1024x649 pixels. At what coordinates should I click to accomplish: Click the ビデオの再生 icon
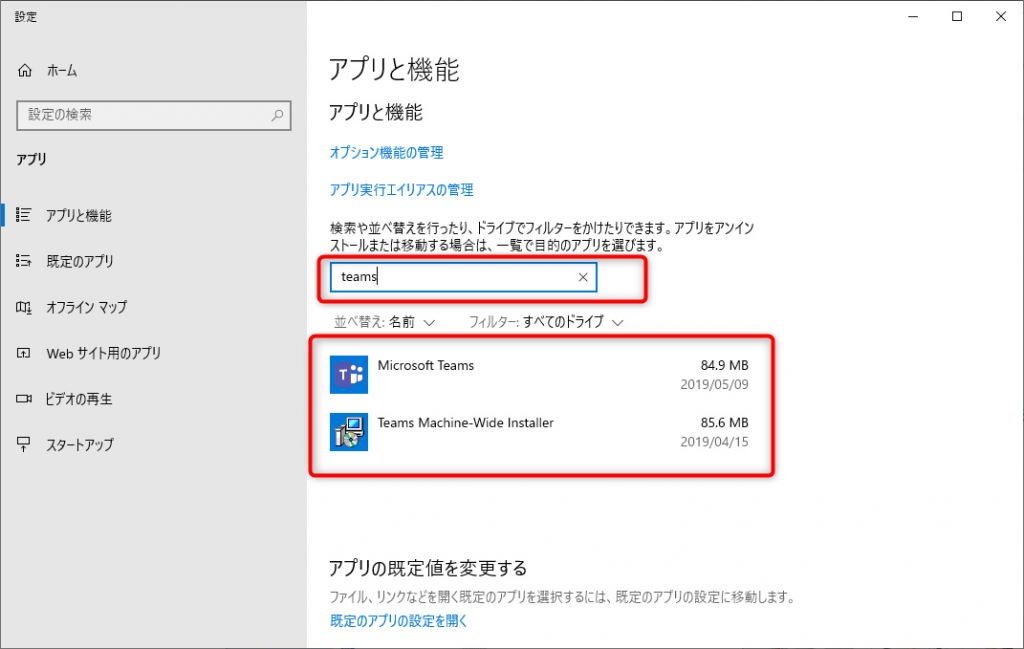[x=25, y=399]
